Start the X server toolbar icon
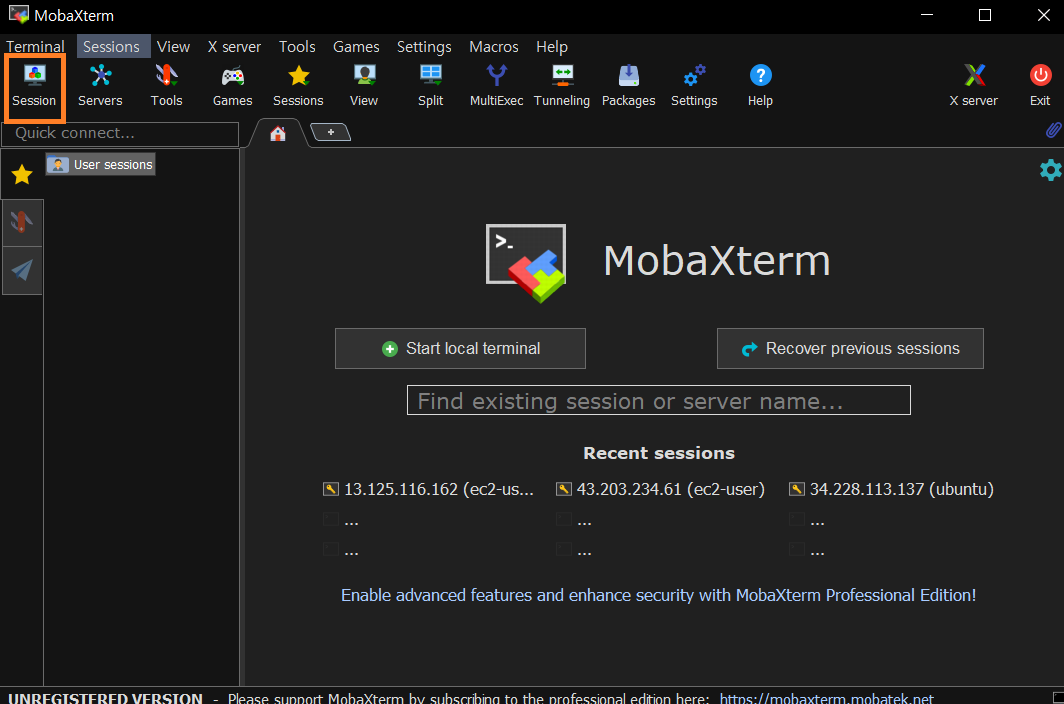The image size is (1064, 704). (x=974, y=87)
